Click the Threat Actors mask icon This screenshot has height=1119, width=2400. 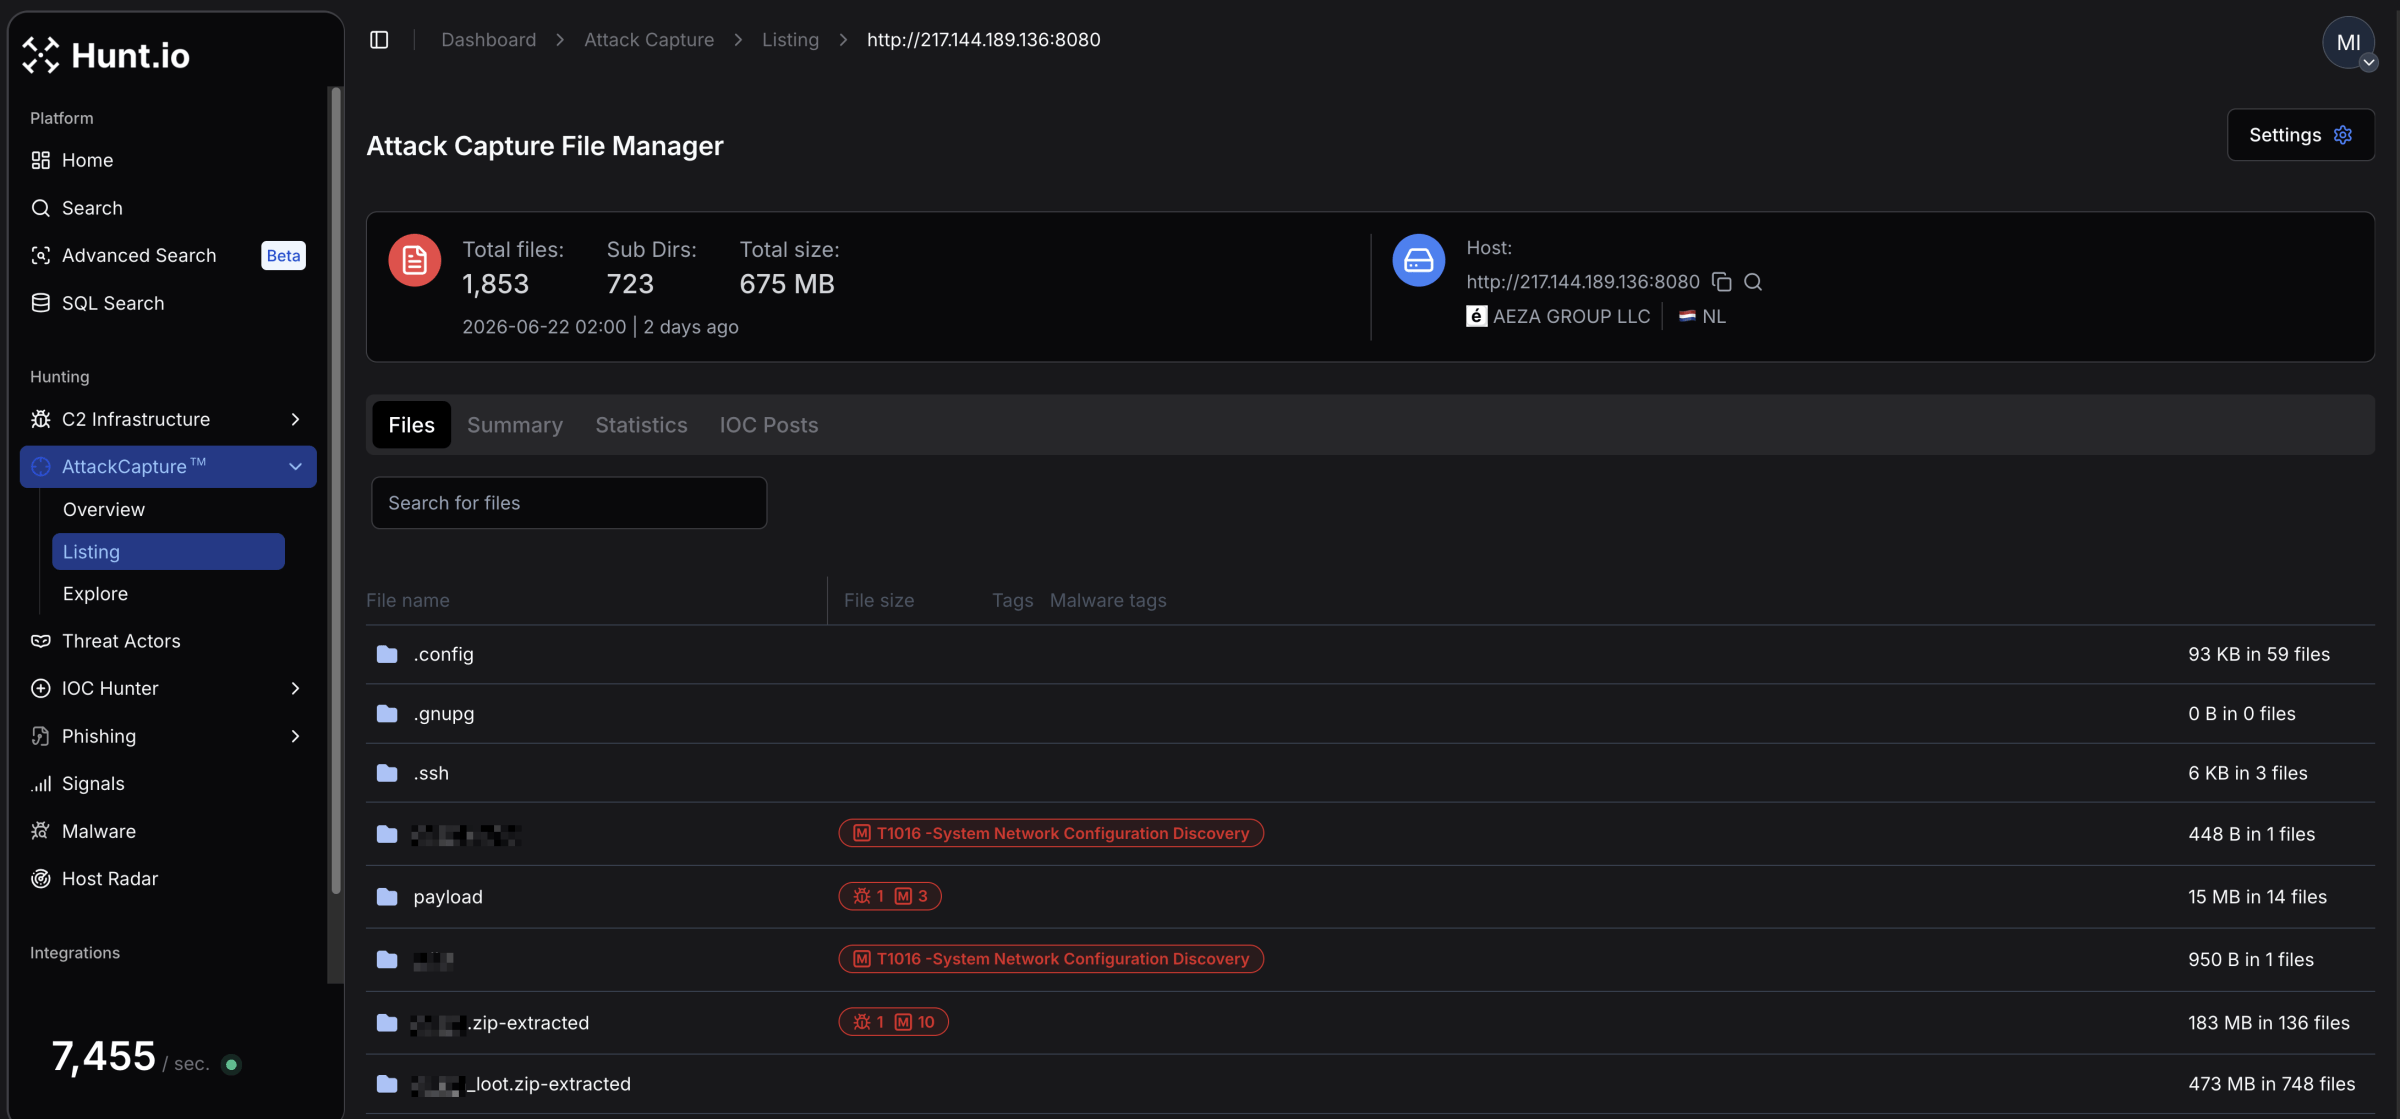coord(40,641)
